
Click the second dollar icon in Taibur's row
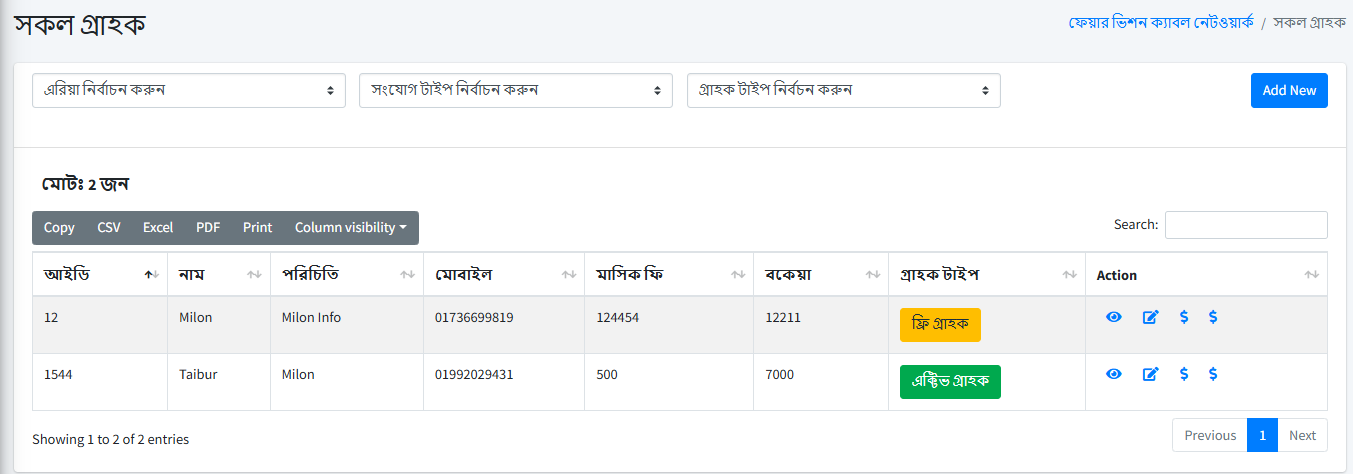1213,374
